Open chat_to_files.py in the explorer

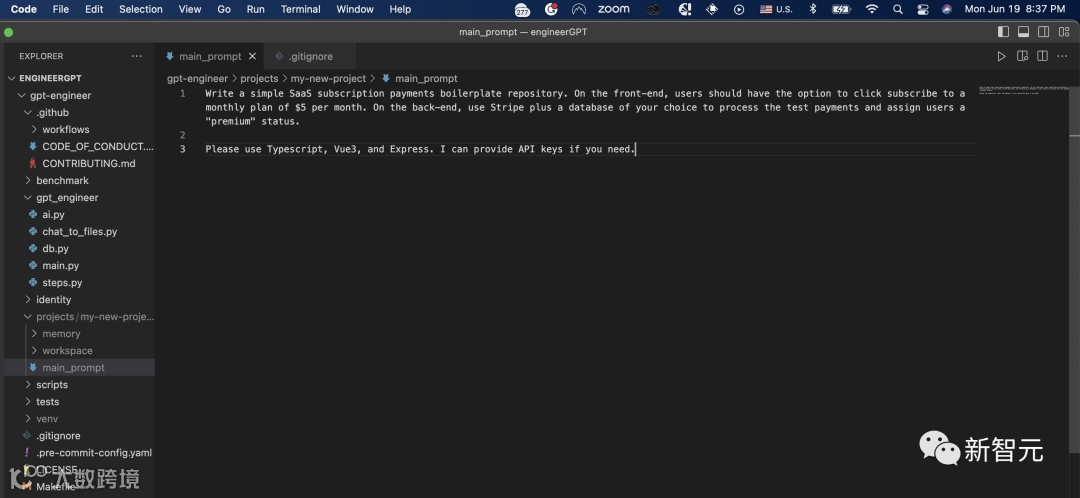click(x=79, y=231)
